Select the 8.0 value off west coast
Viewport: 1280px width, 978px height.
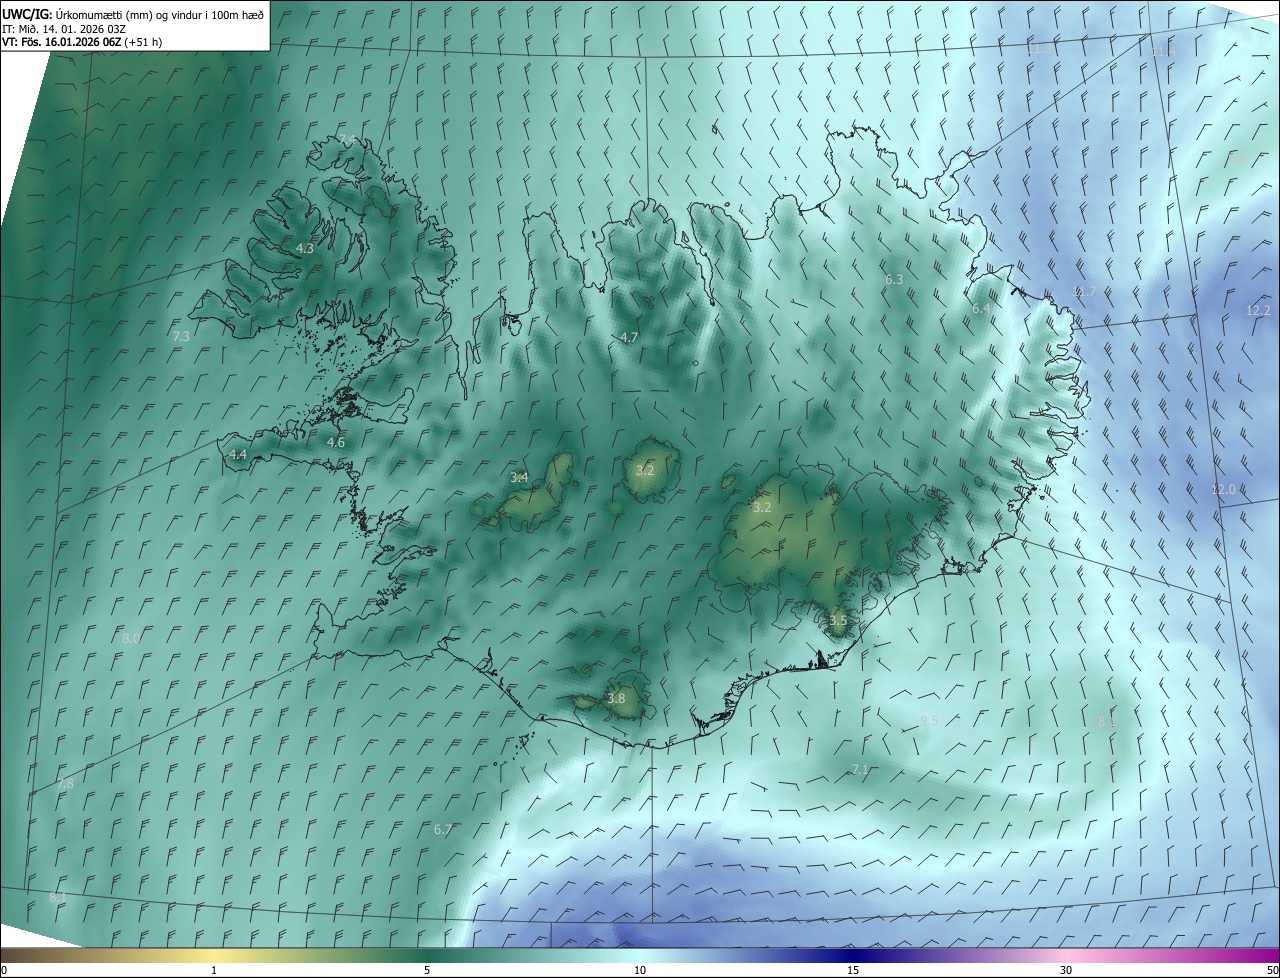click(x=131, y=639)
